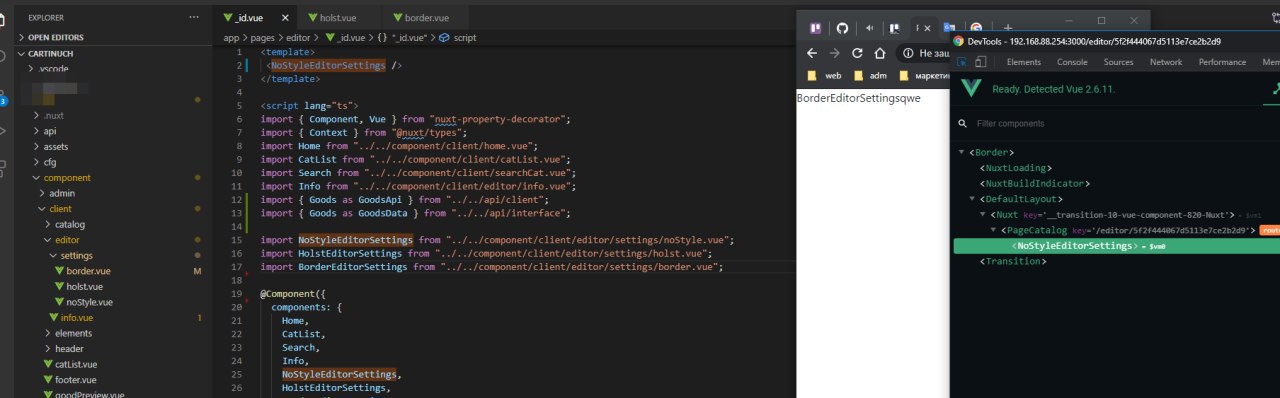Select the purple Twitch browser tab
This screenshot has width=1280, height=398.
[x=816, y=28]
